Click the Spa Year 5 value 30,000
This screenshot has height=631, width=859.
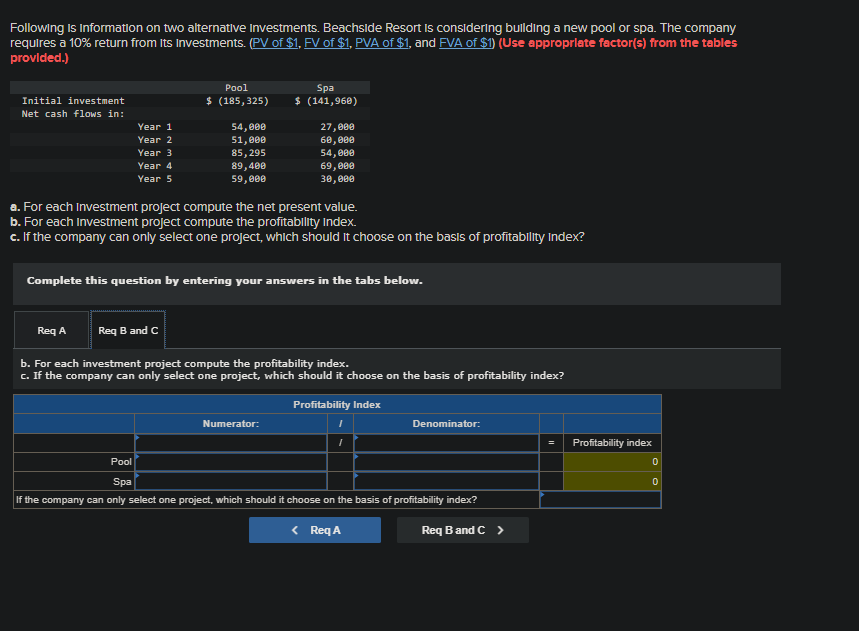337,179
